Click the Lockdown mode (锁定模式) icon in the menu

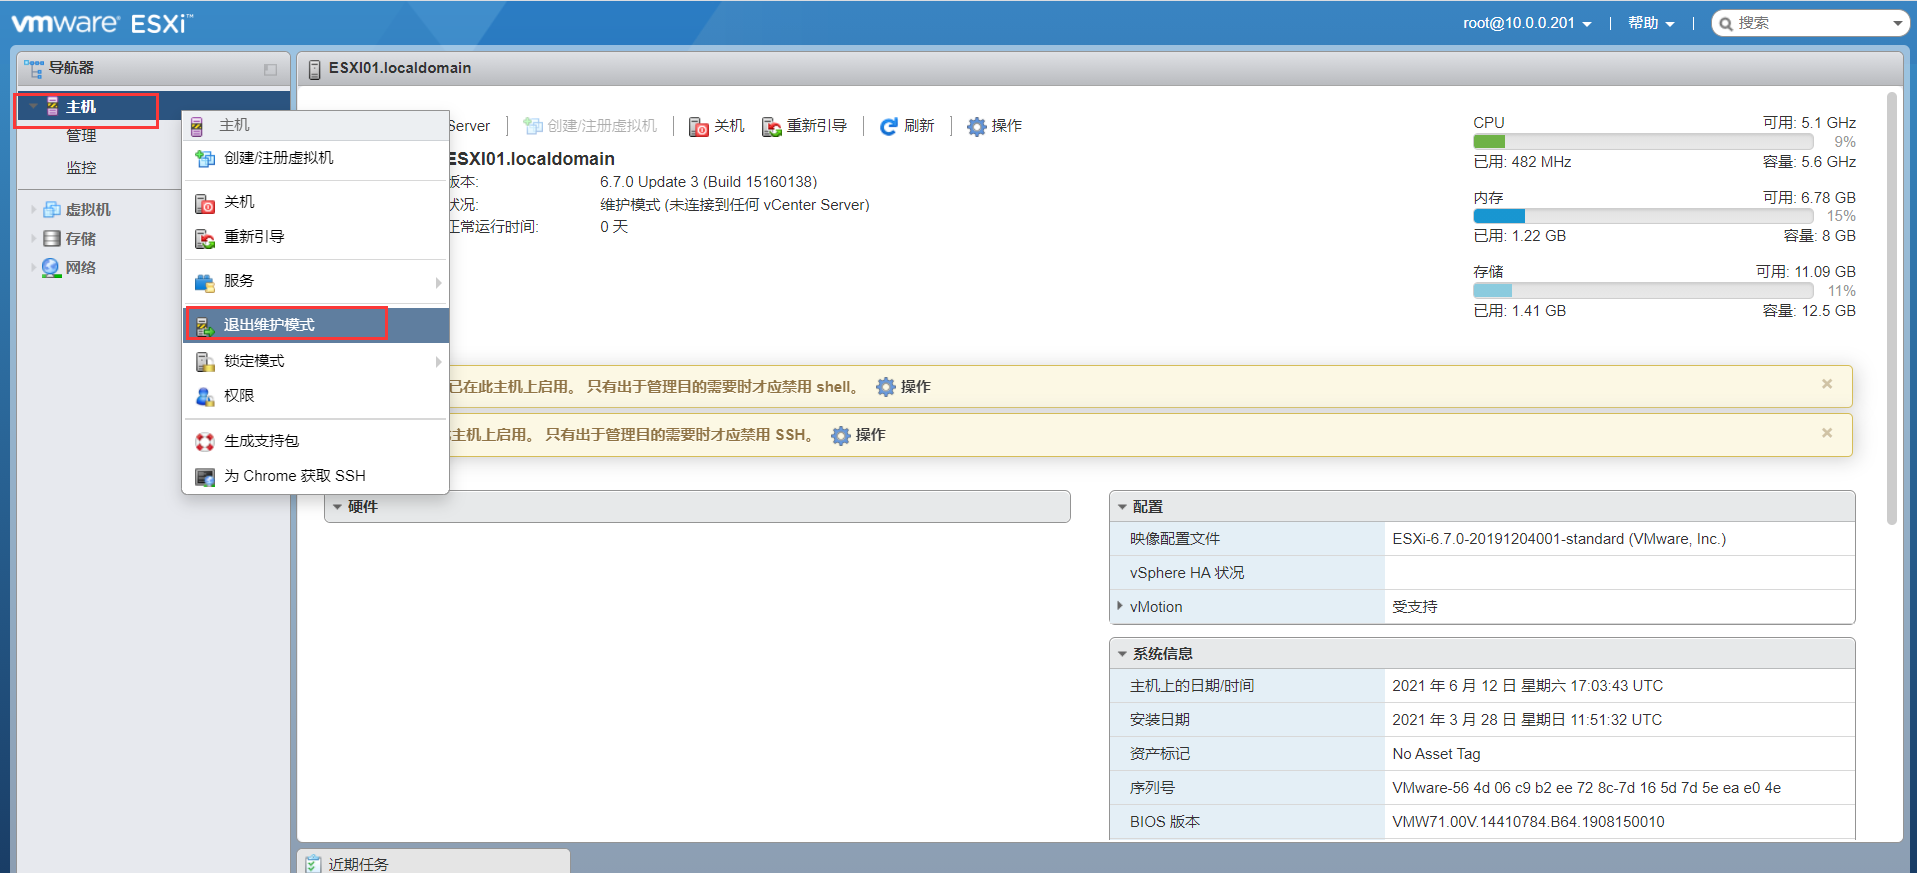(205, 361)
